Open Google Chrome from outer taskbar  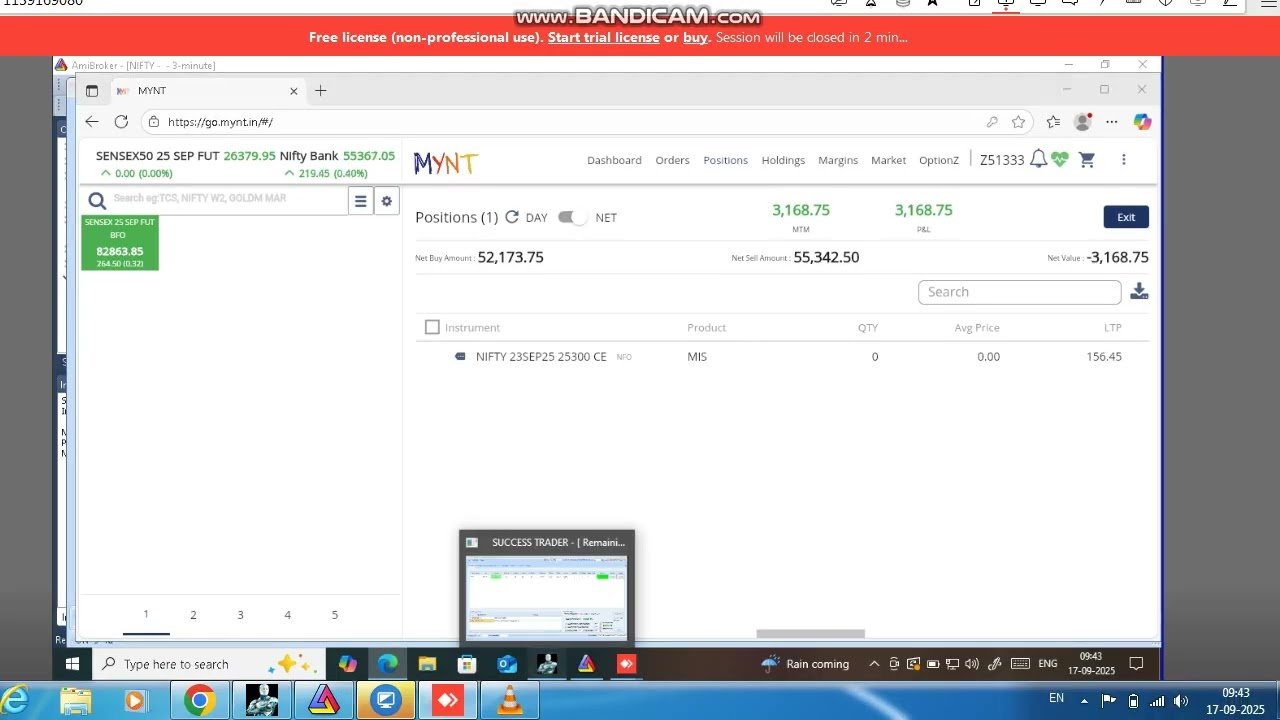(200, 701)
